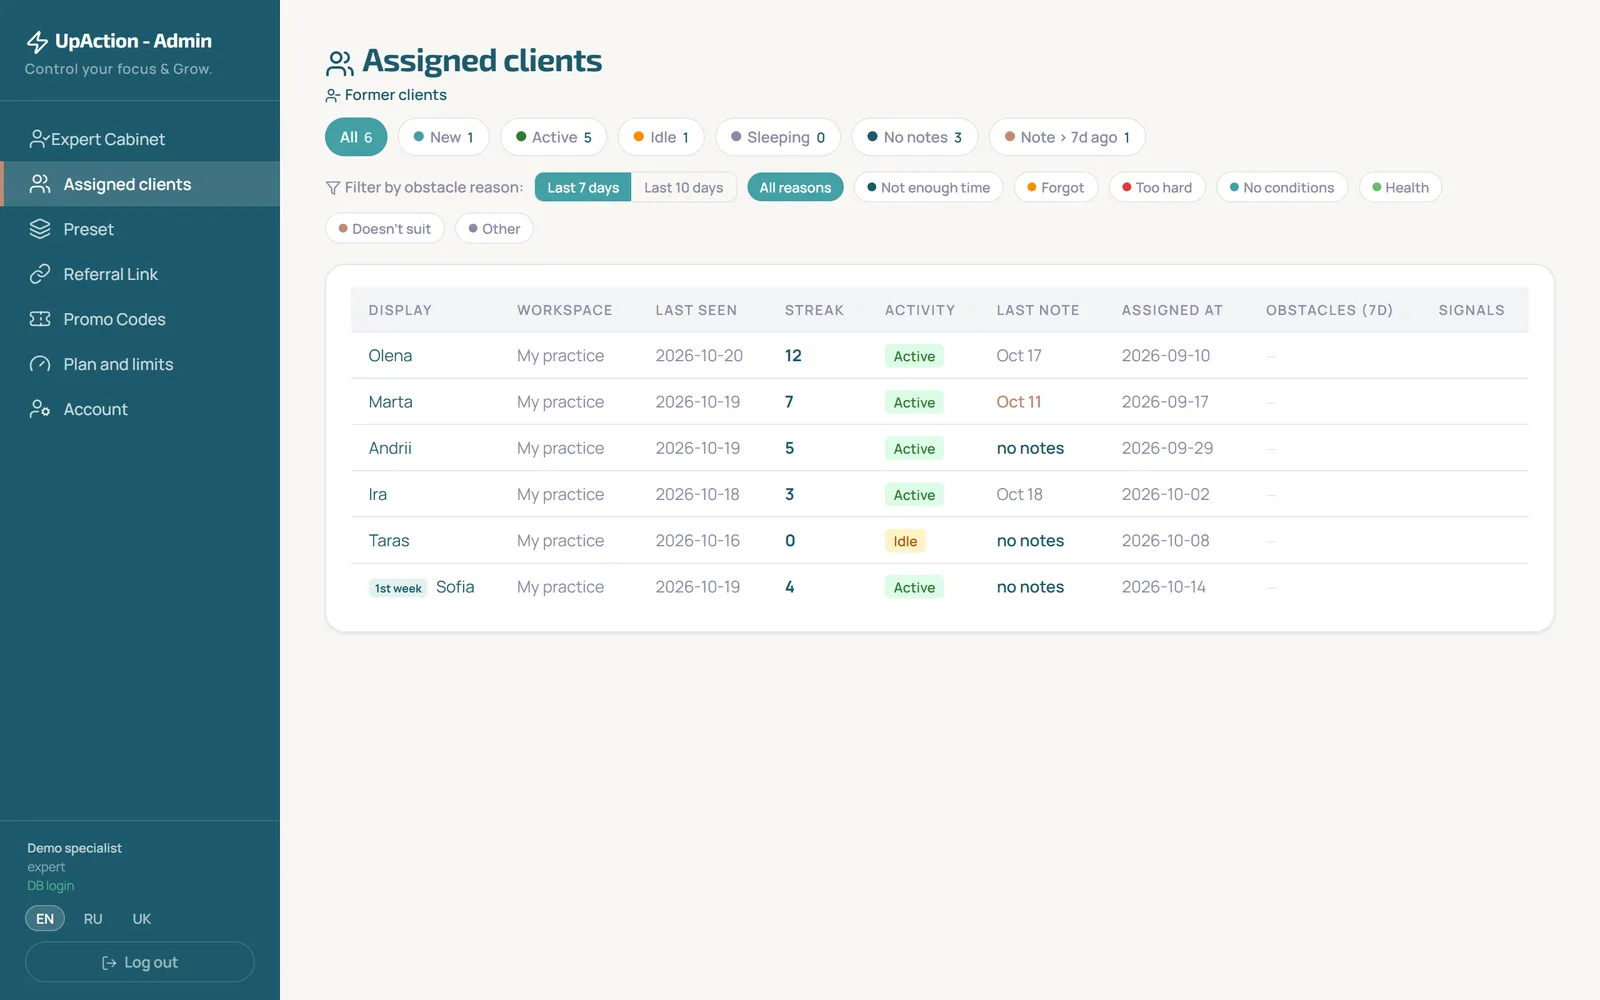1600x1000 pixels.
Task: Filter obstacles by Too hard
Action: (1157, 187)
